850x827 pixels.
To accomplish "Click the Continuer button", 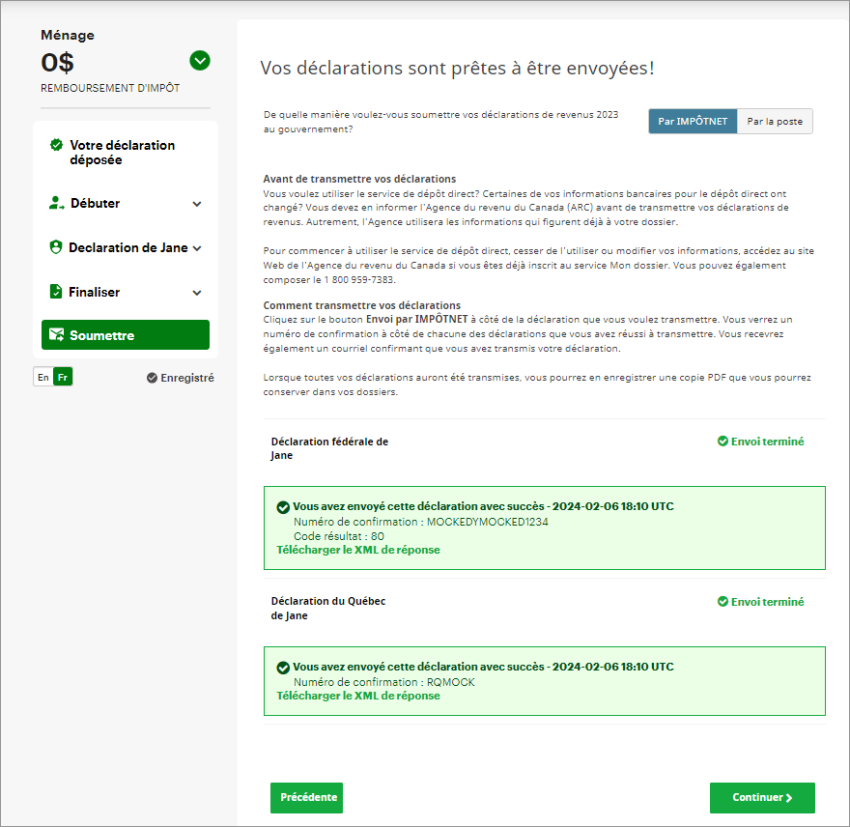I will [762, 798].
